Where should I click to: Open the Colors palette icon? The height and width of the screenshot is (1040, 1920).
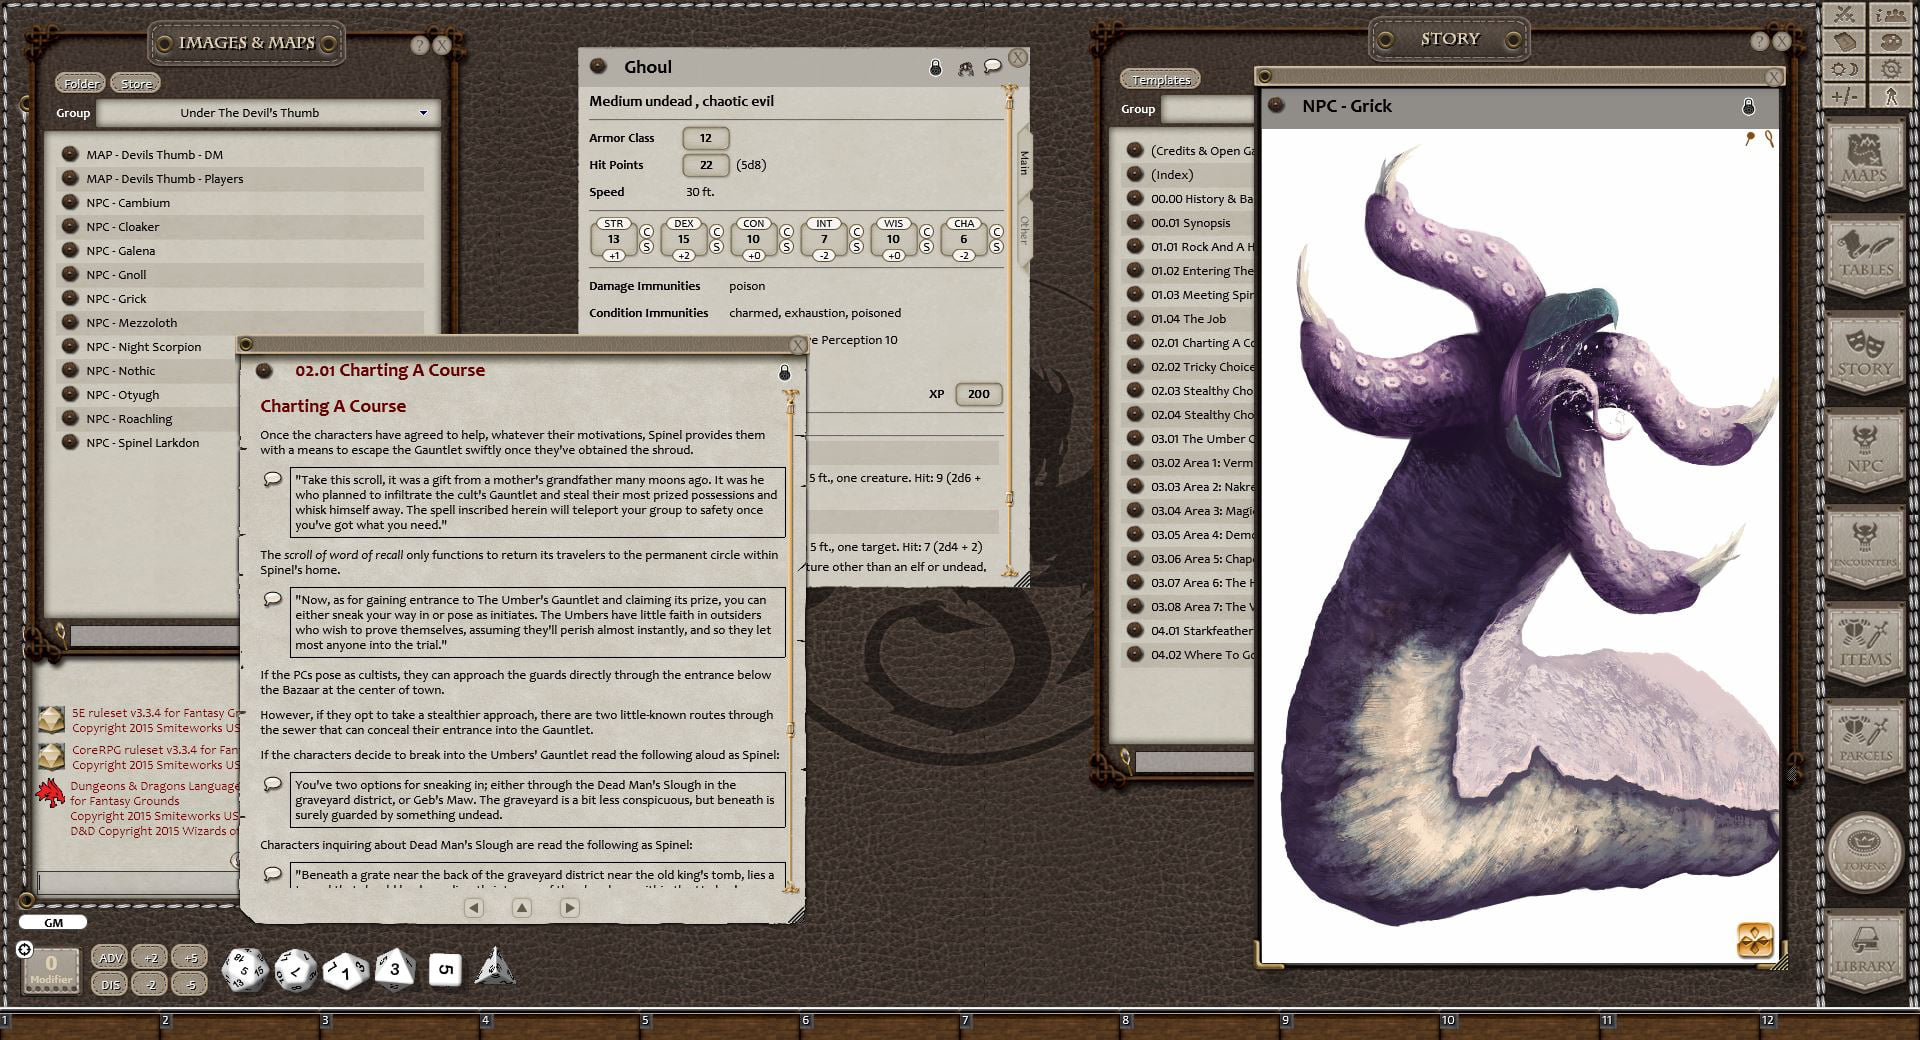pyautogui.click(x=1890, y=41)
